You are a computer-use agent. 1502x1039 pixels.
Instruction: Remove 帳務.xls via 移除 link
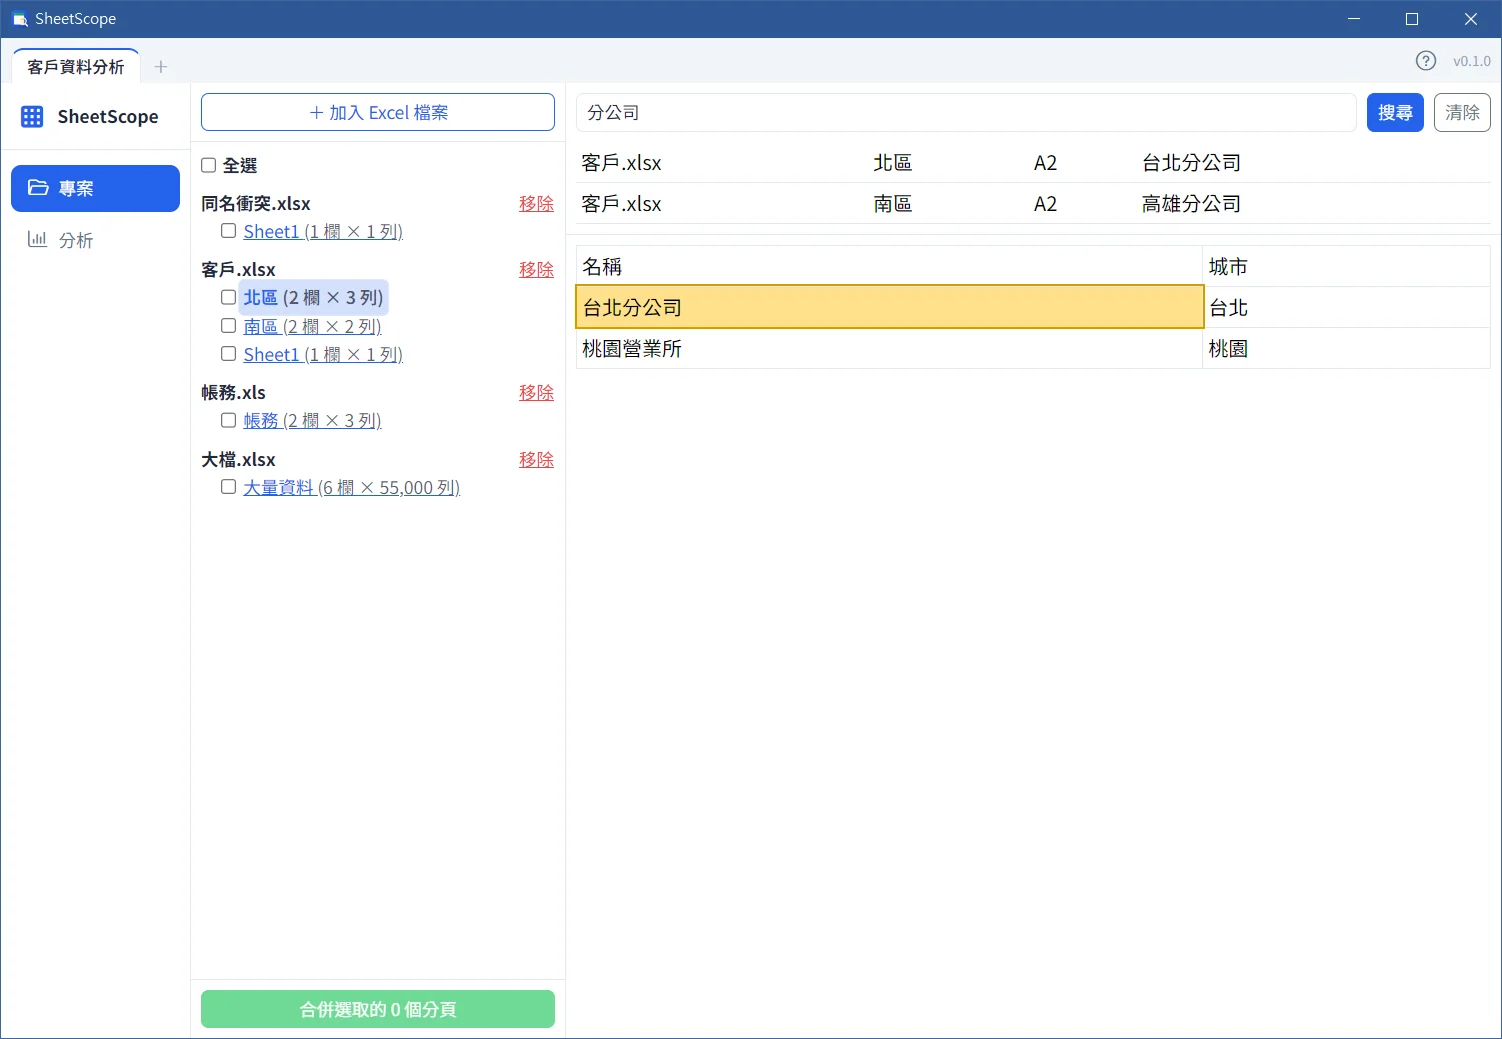[536, 392]
